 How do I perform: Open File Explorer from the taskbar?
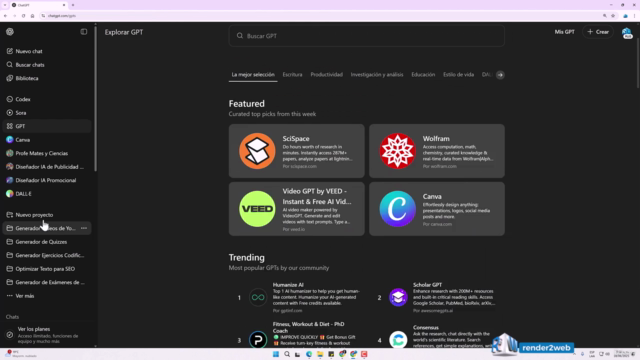pos(320,354)
